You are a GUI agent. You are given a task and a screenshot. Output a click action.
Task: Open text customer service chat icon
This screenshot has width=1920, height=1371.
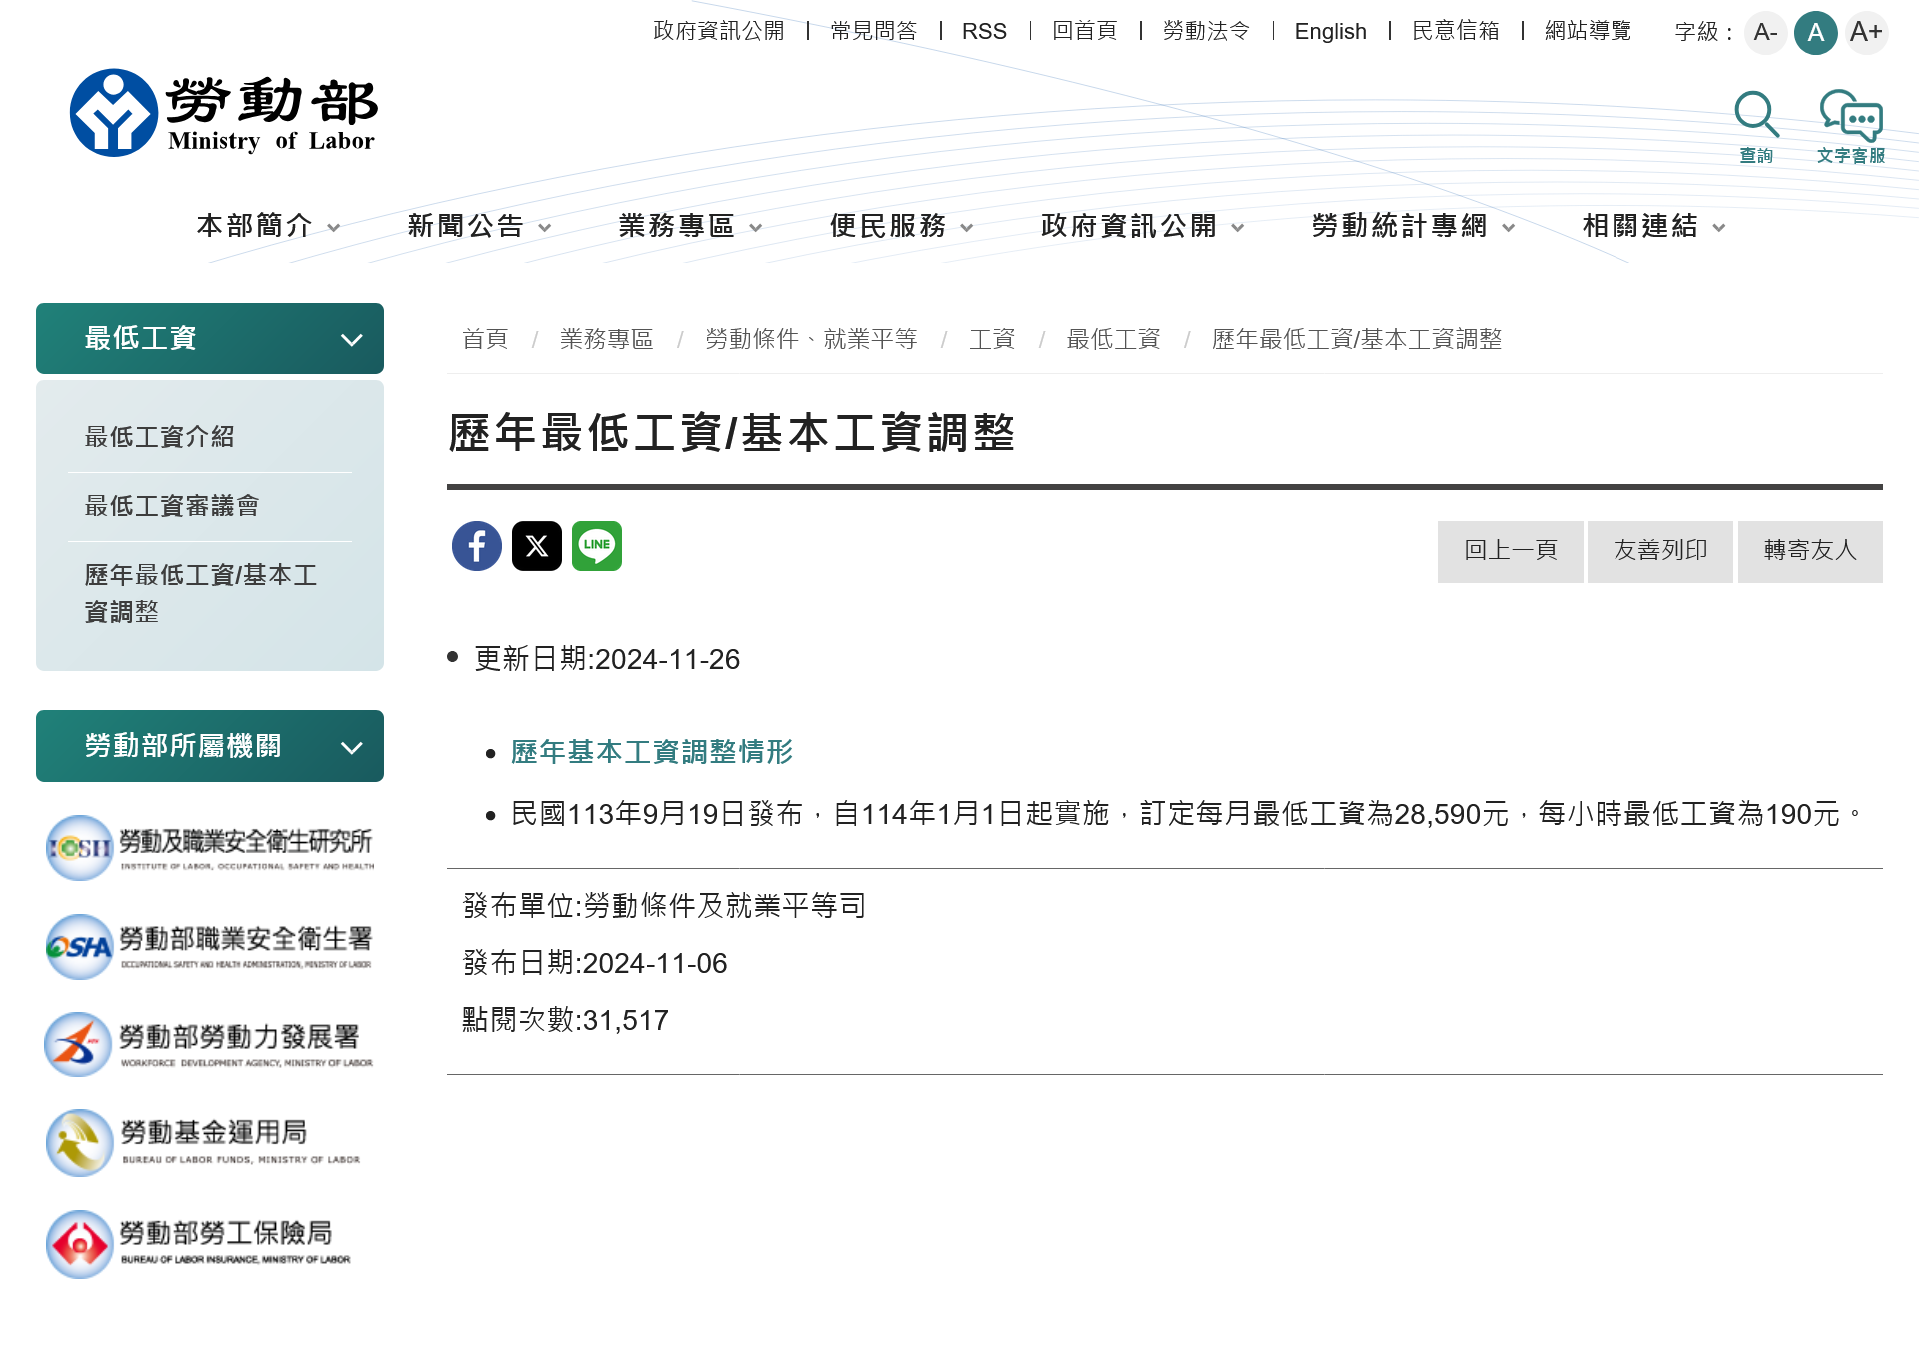tap(1851, 118)
